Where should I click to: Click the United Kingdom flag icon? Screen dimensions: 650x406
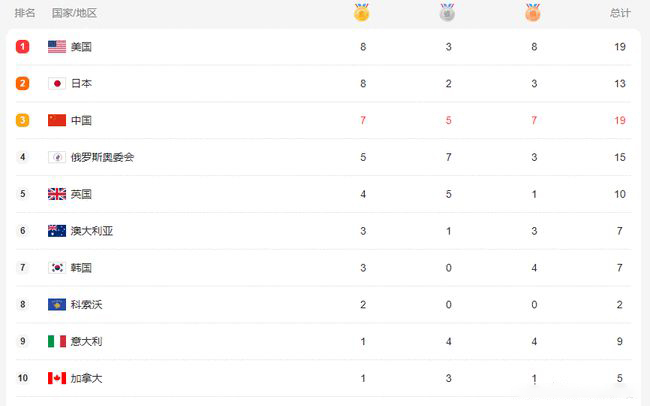pos(57,194)
